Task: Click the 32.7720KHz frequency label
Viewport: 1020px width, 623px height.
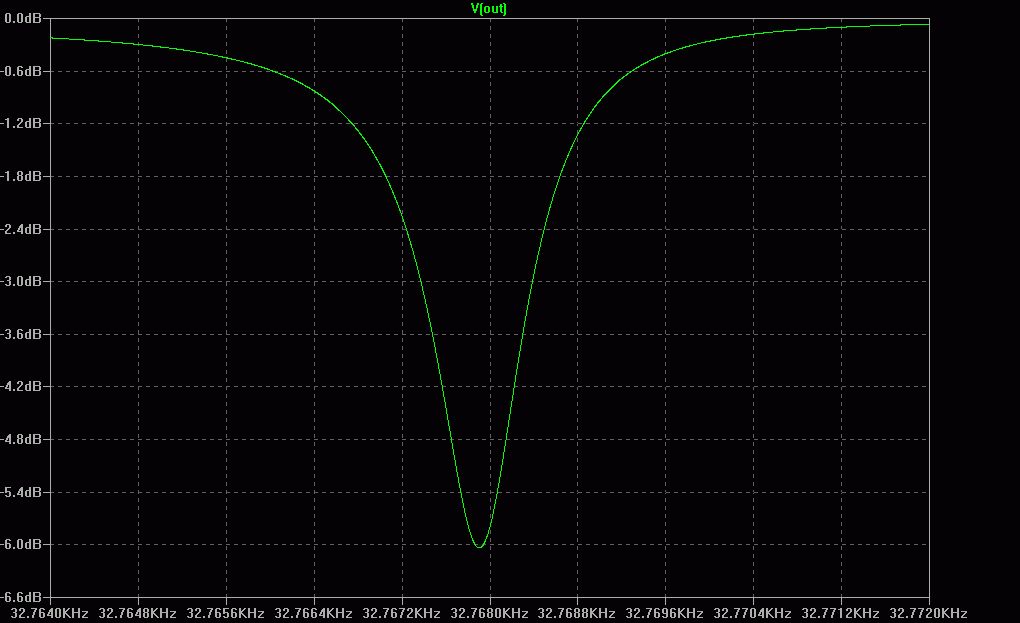Action: pos(928,613)
